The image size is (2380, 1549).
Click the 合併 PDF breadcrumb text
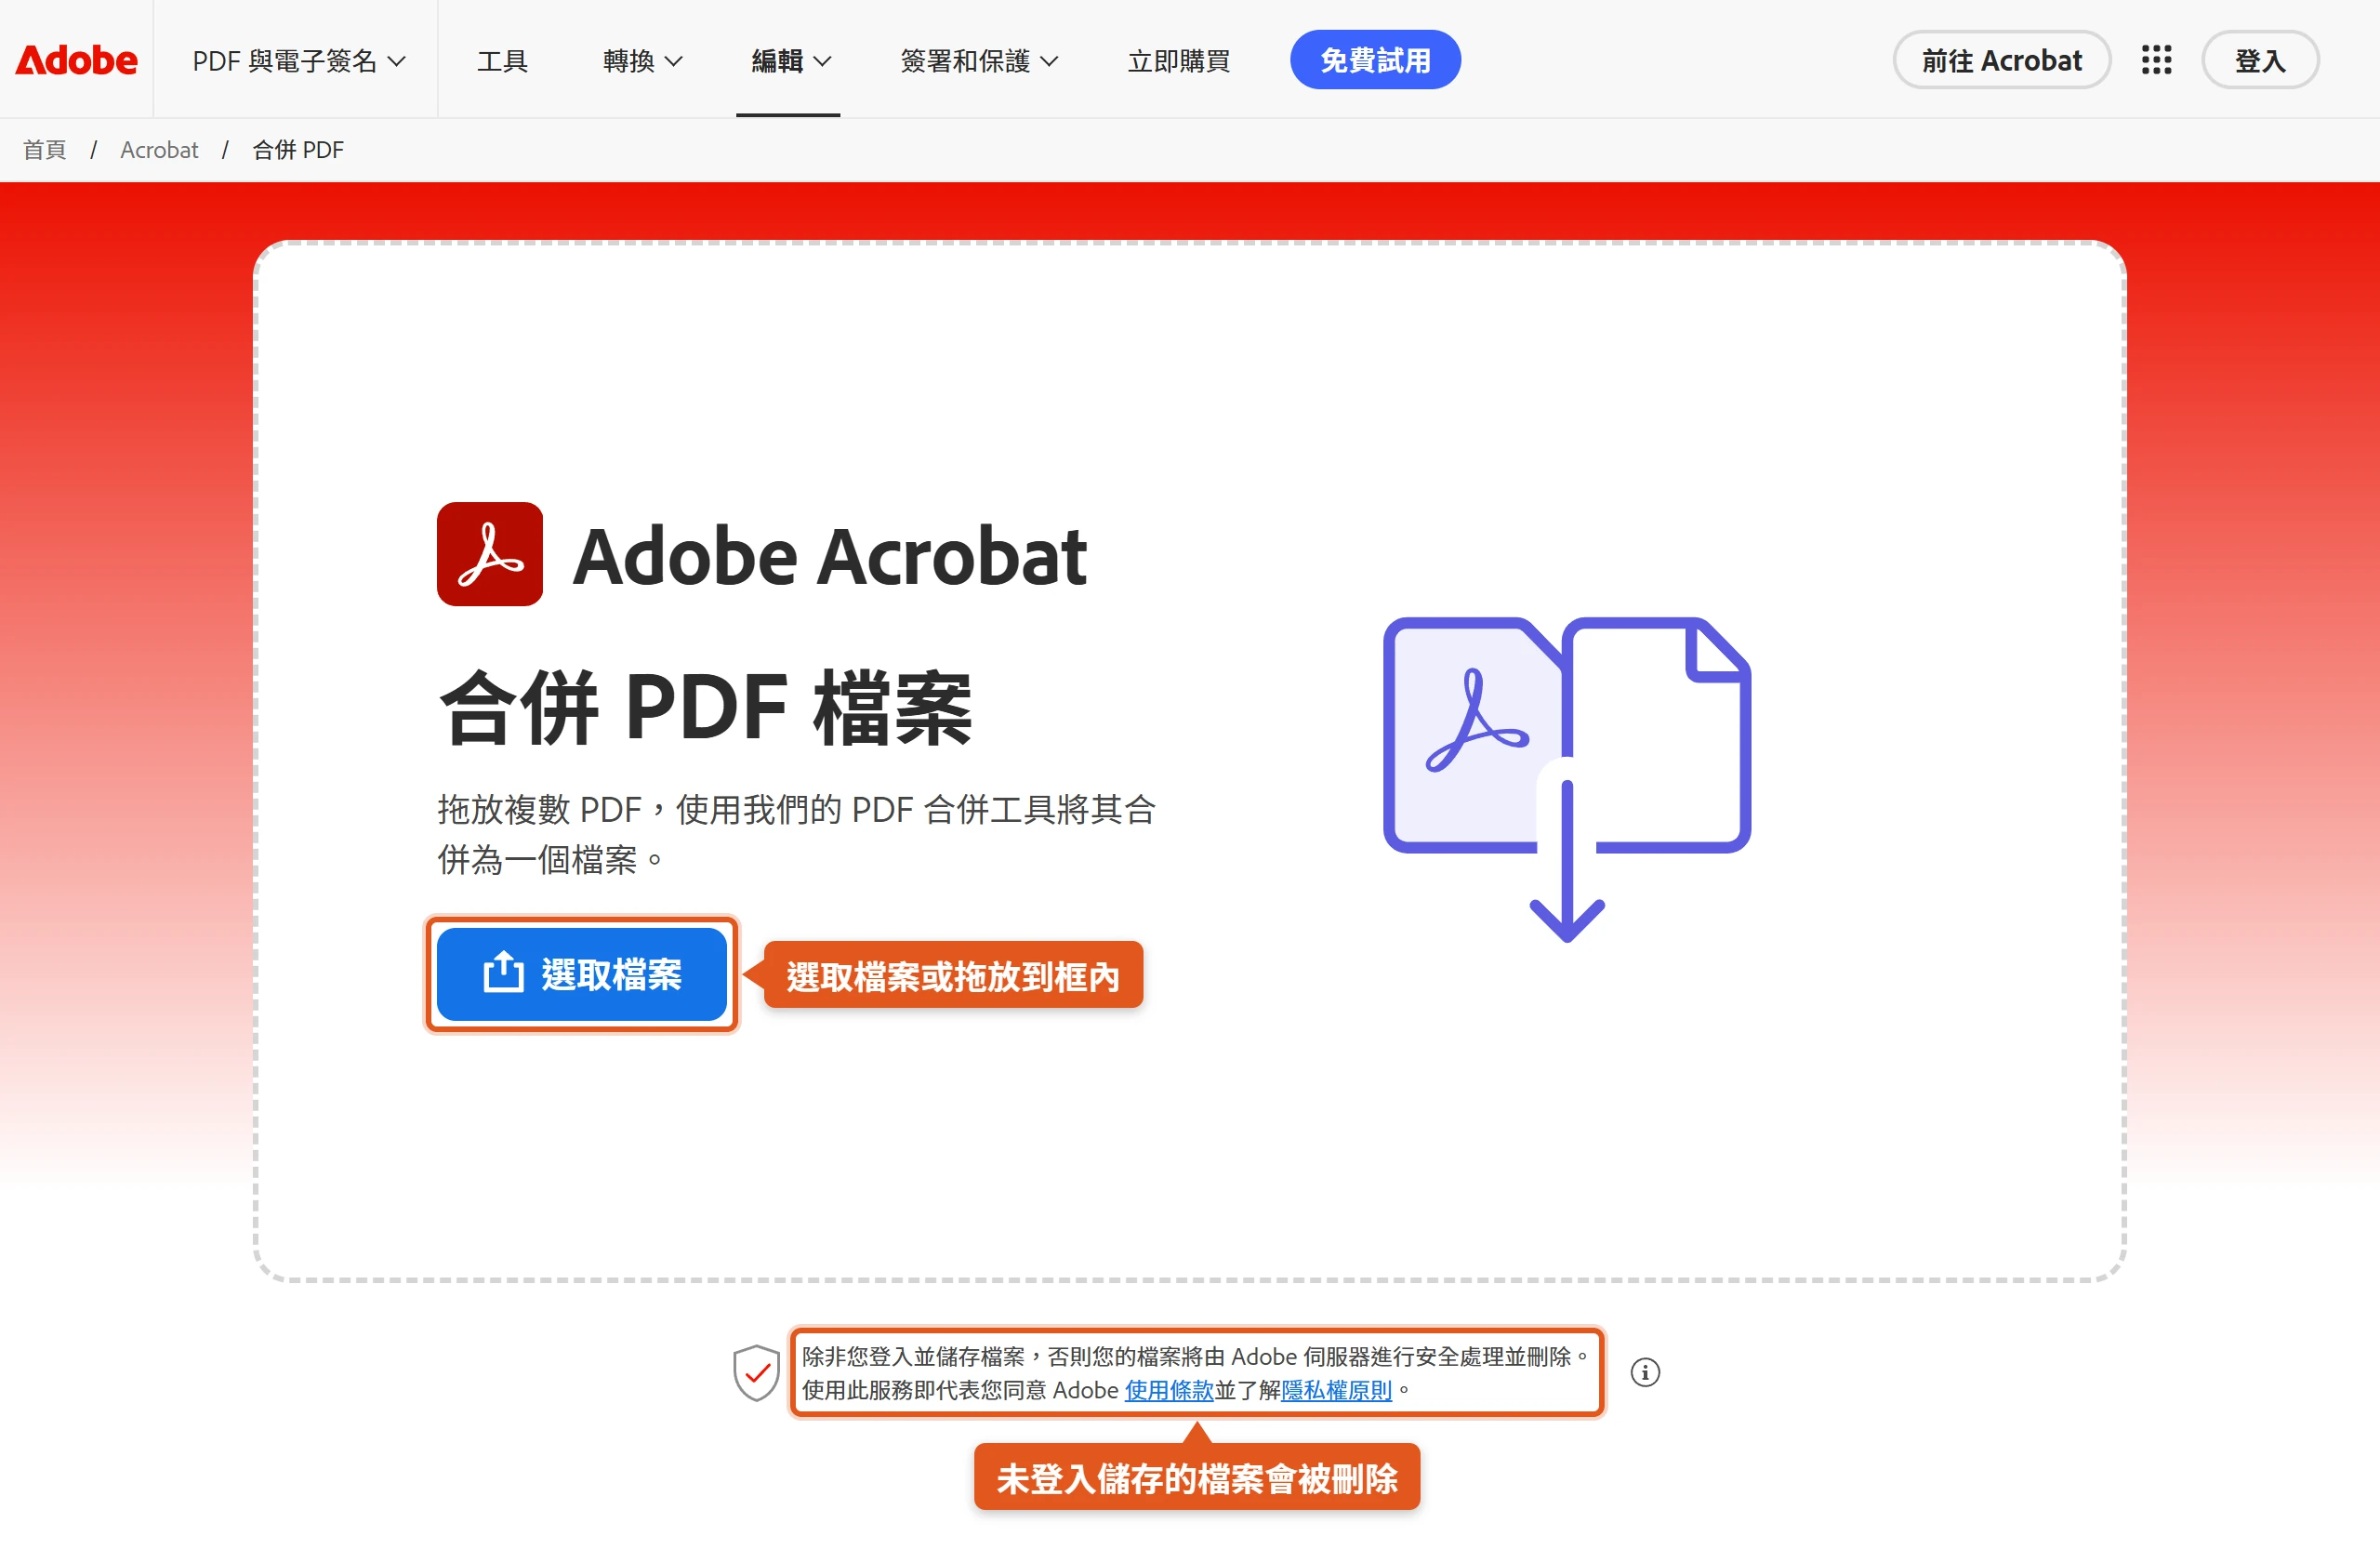pos(298,150)
